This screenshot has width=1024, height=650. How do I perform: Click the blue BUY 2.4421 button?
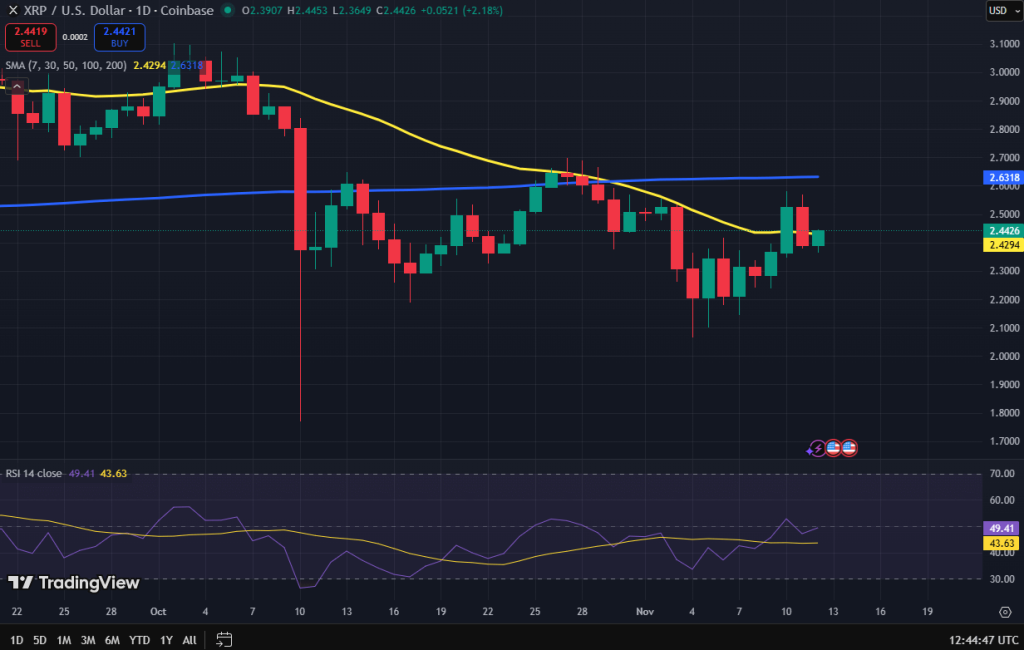(x=120, y=37)
